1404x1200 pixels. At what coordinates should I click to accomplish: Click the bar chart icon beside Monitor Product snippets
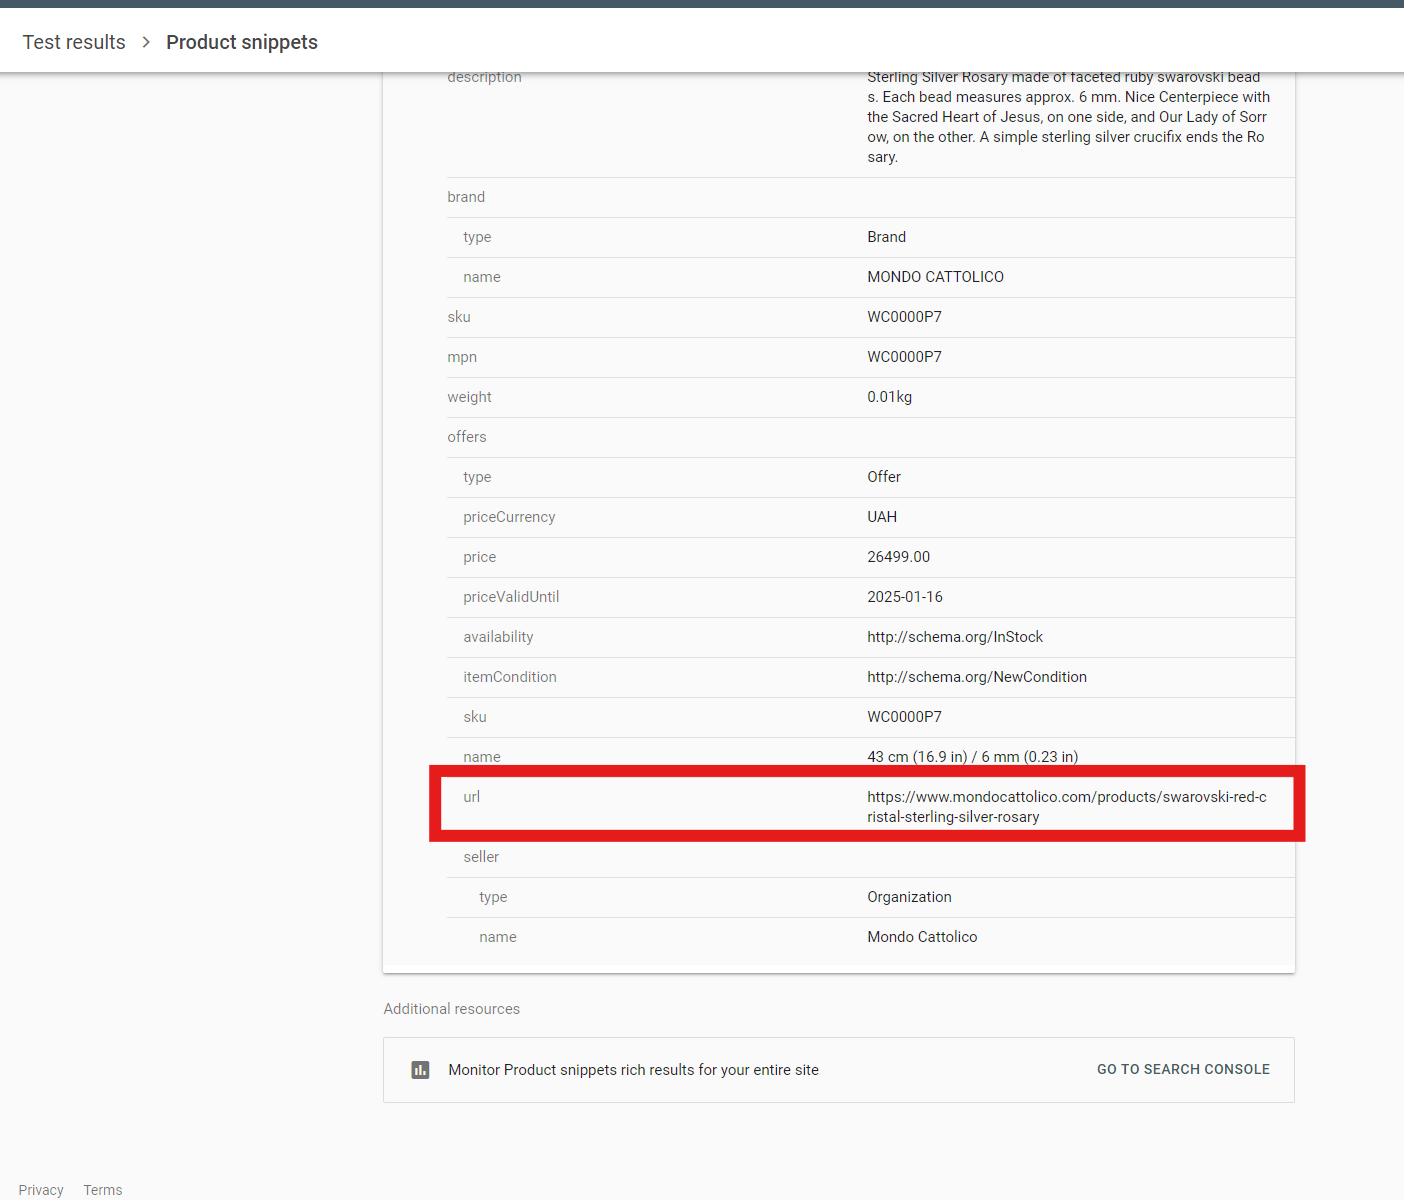click(420, 1070)
